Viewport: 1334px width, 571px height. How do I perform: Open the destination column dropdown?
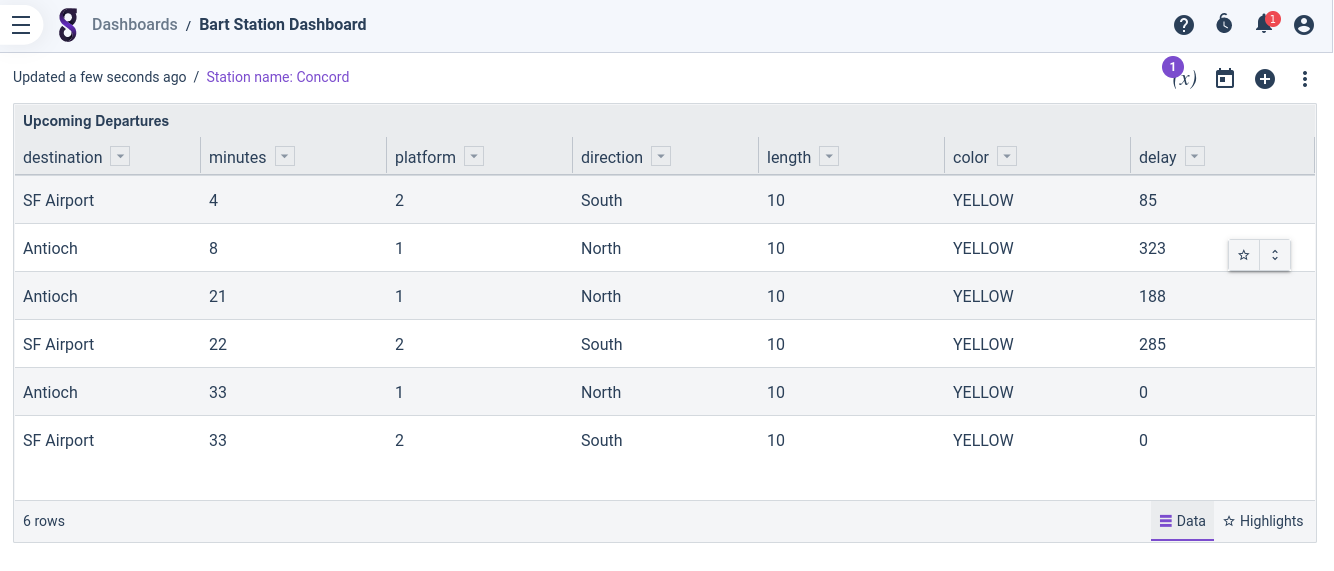coord(120,157)
